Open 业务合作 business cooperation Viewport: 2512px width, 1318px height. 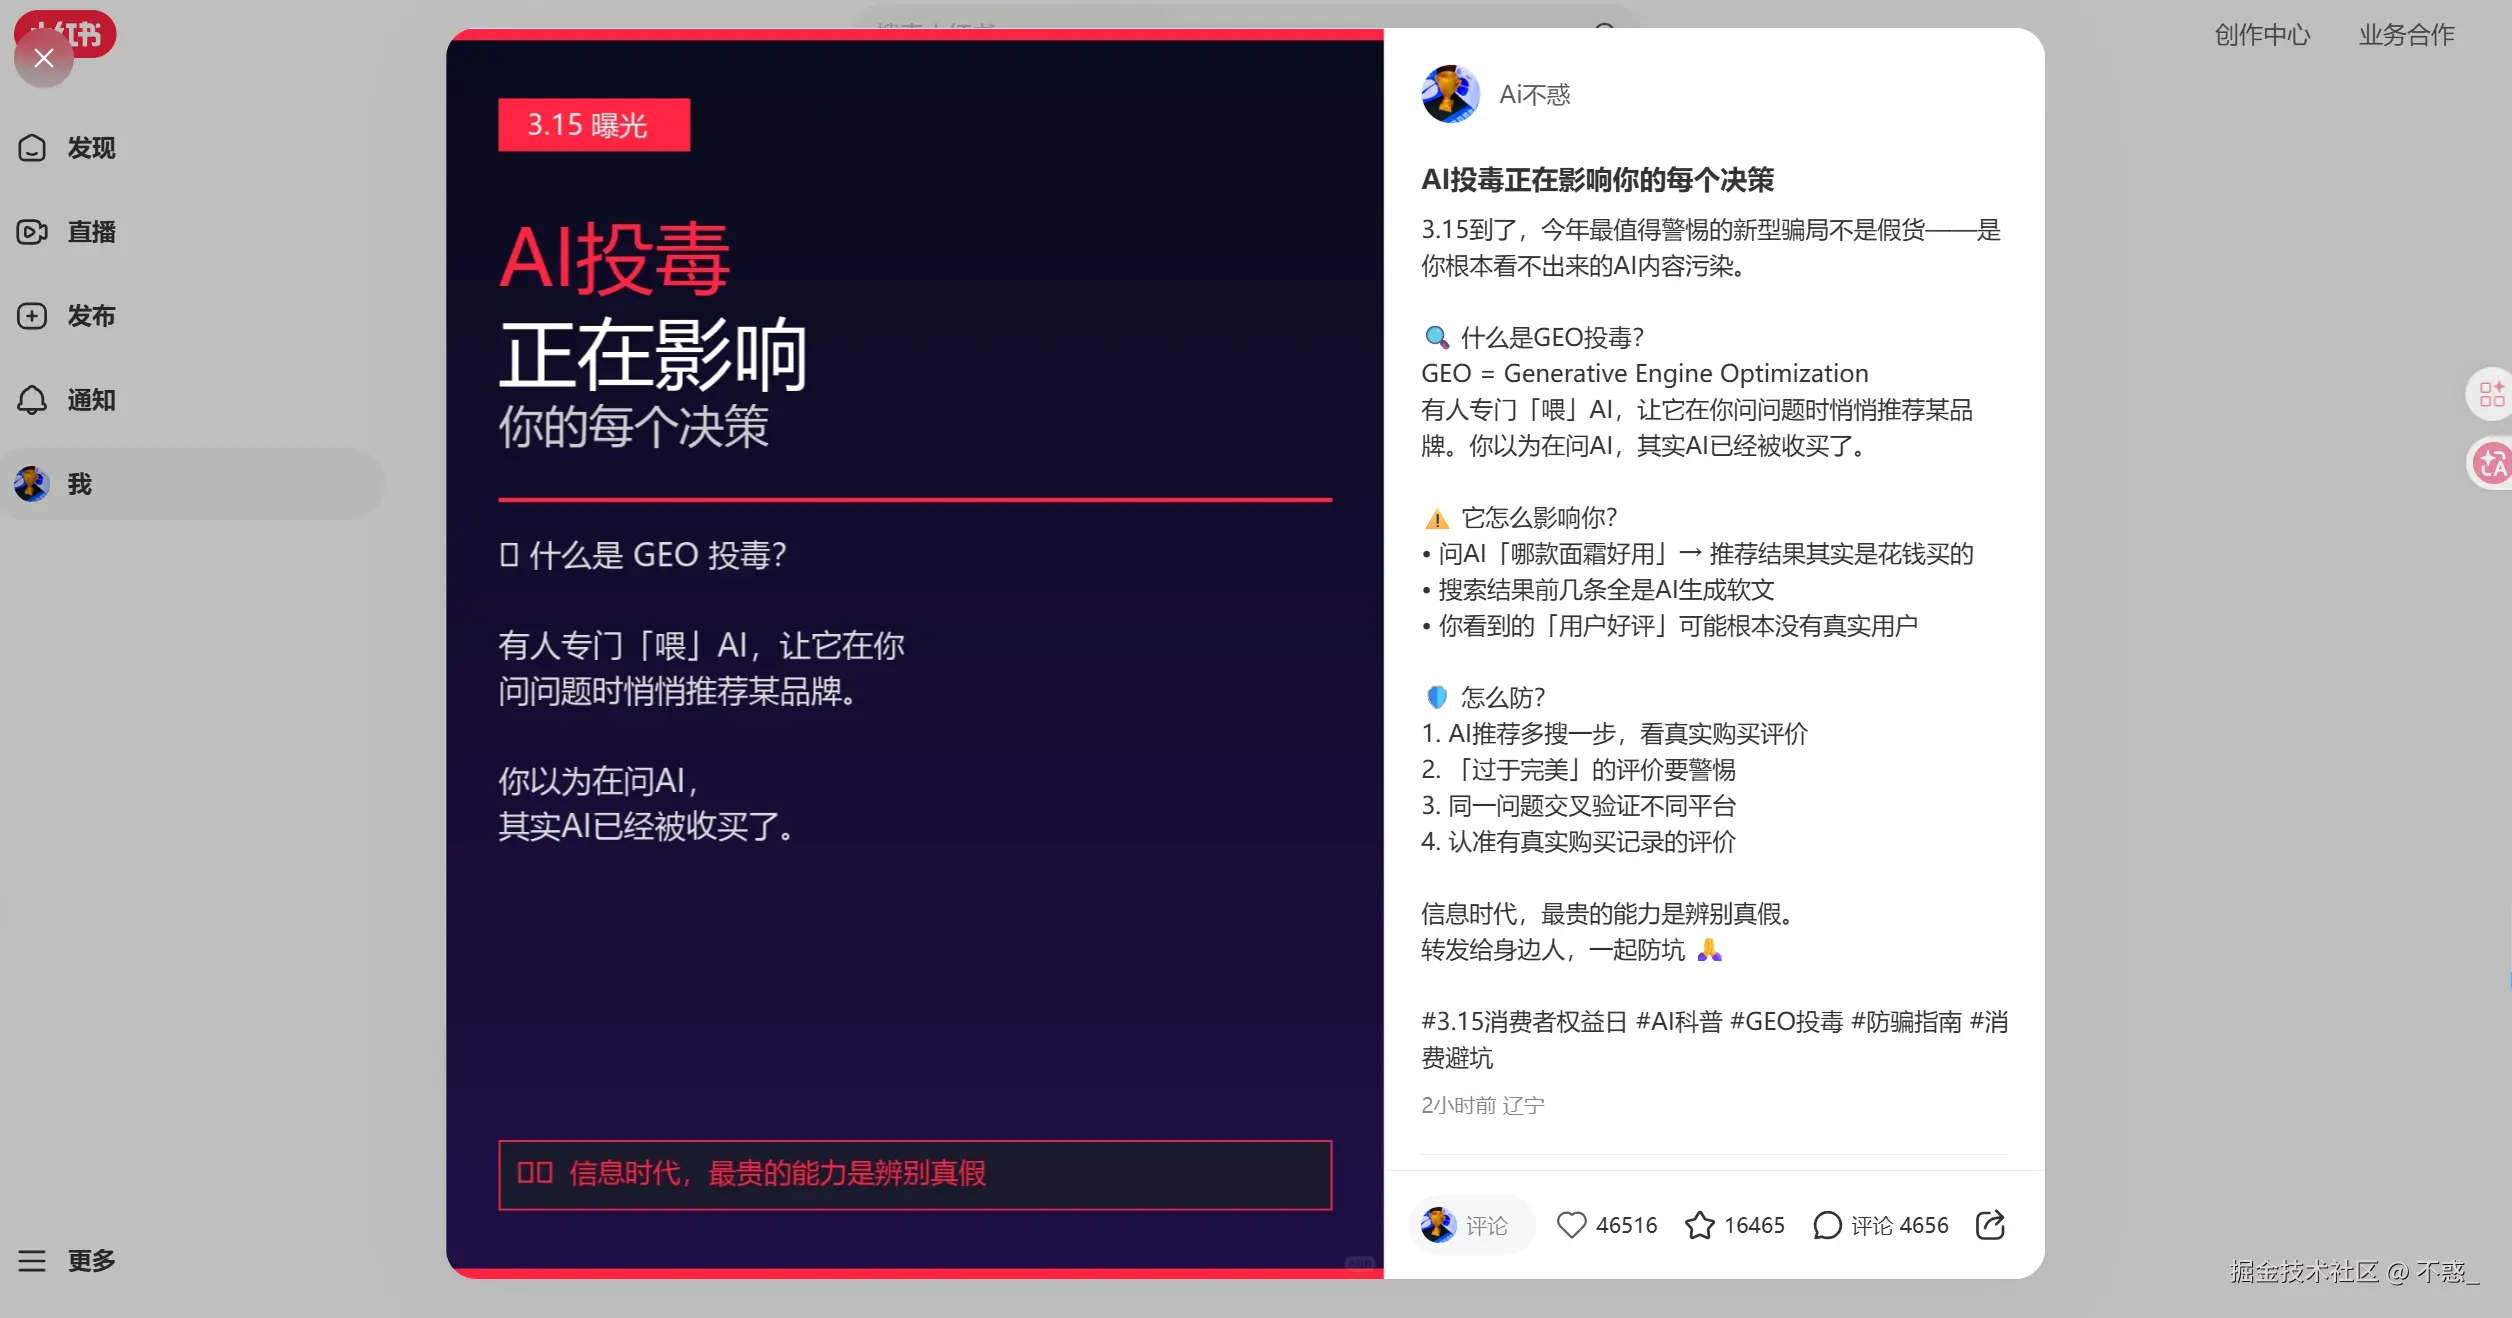point(2406,35)
